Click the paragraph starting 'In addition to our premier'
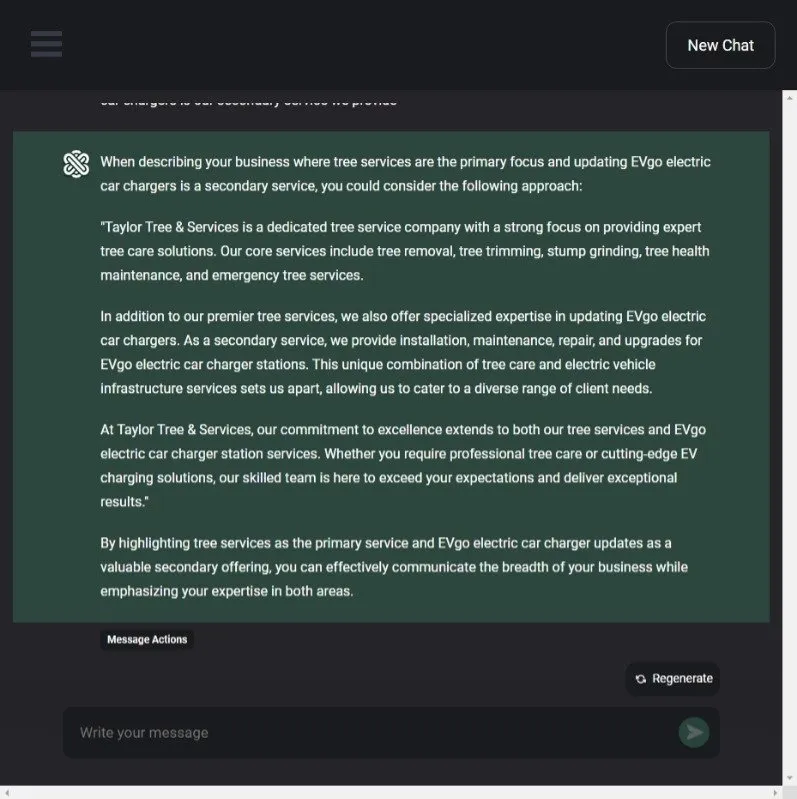Image resolution: width=797 pixels, height=799 pixels. pyautogui.click(x=405, y=352)
